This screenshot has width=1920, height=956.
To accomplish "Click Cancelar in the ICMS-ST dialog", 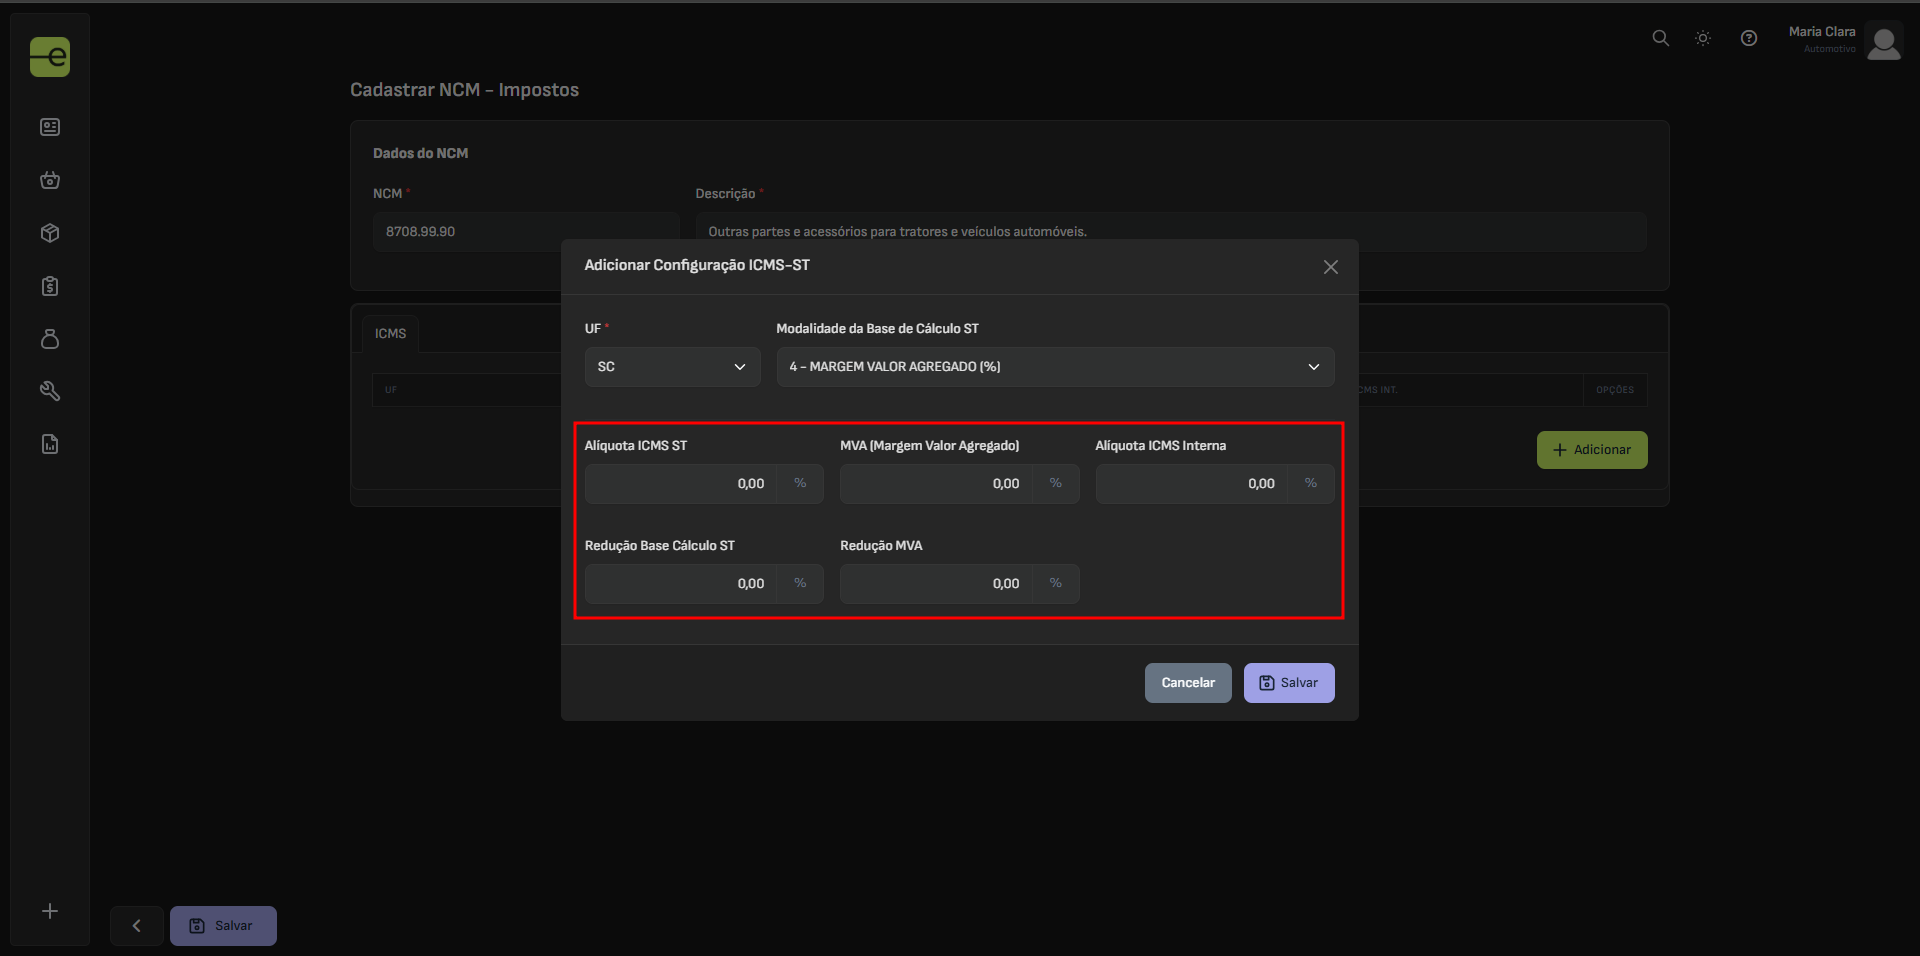I will click(1187, 683).
